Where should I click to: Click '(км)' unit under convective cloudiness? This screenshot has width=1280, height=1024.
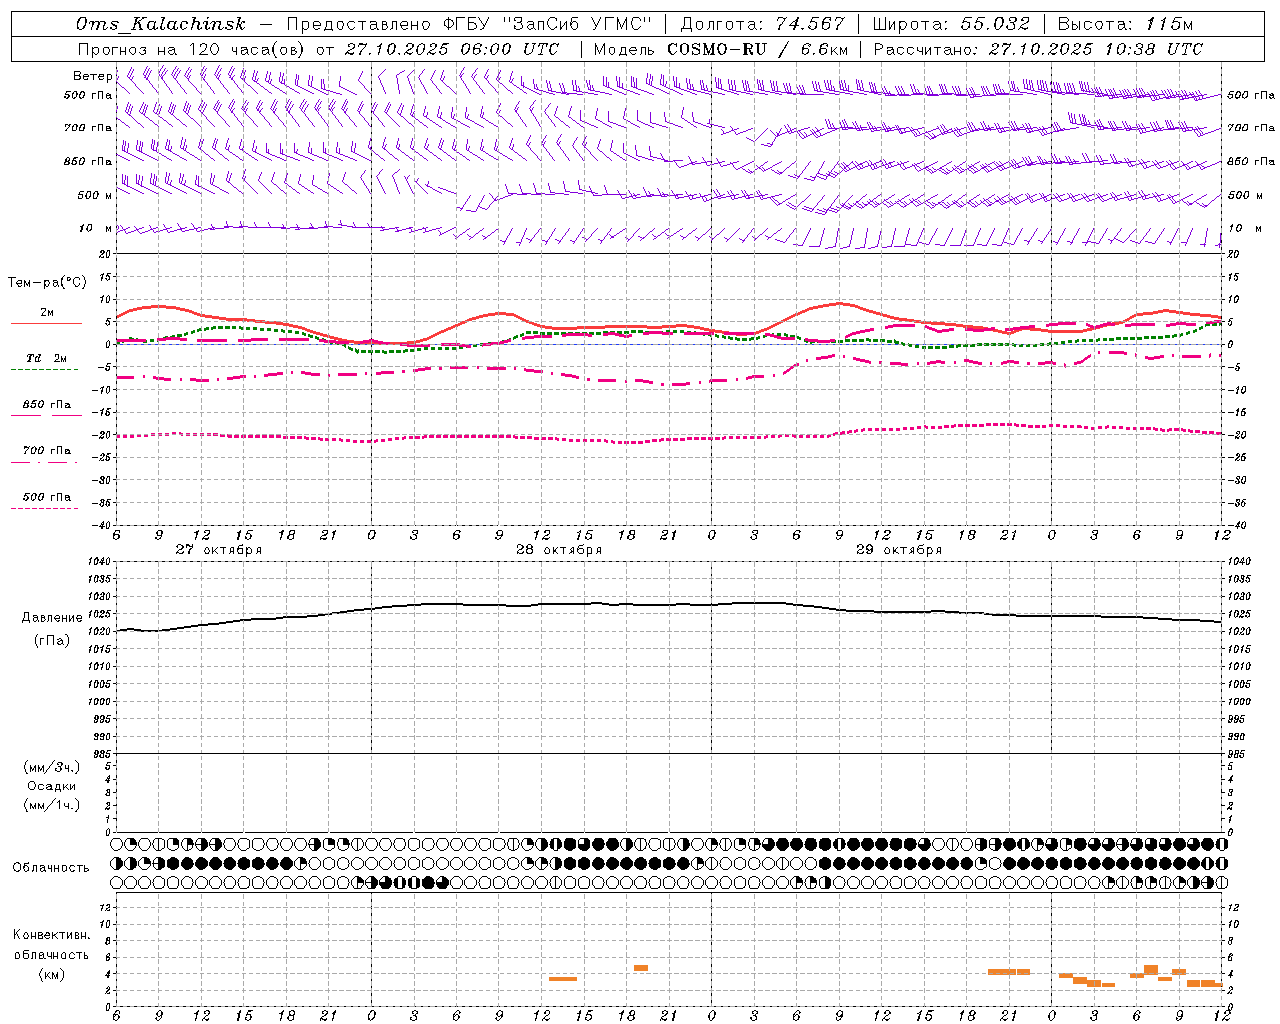(51, 974)
